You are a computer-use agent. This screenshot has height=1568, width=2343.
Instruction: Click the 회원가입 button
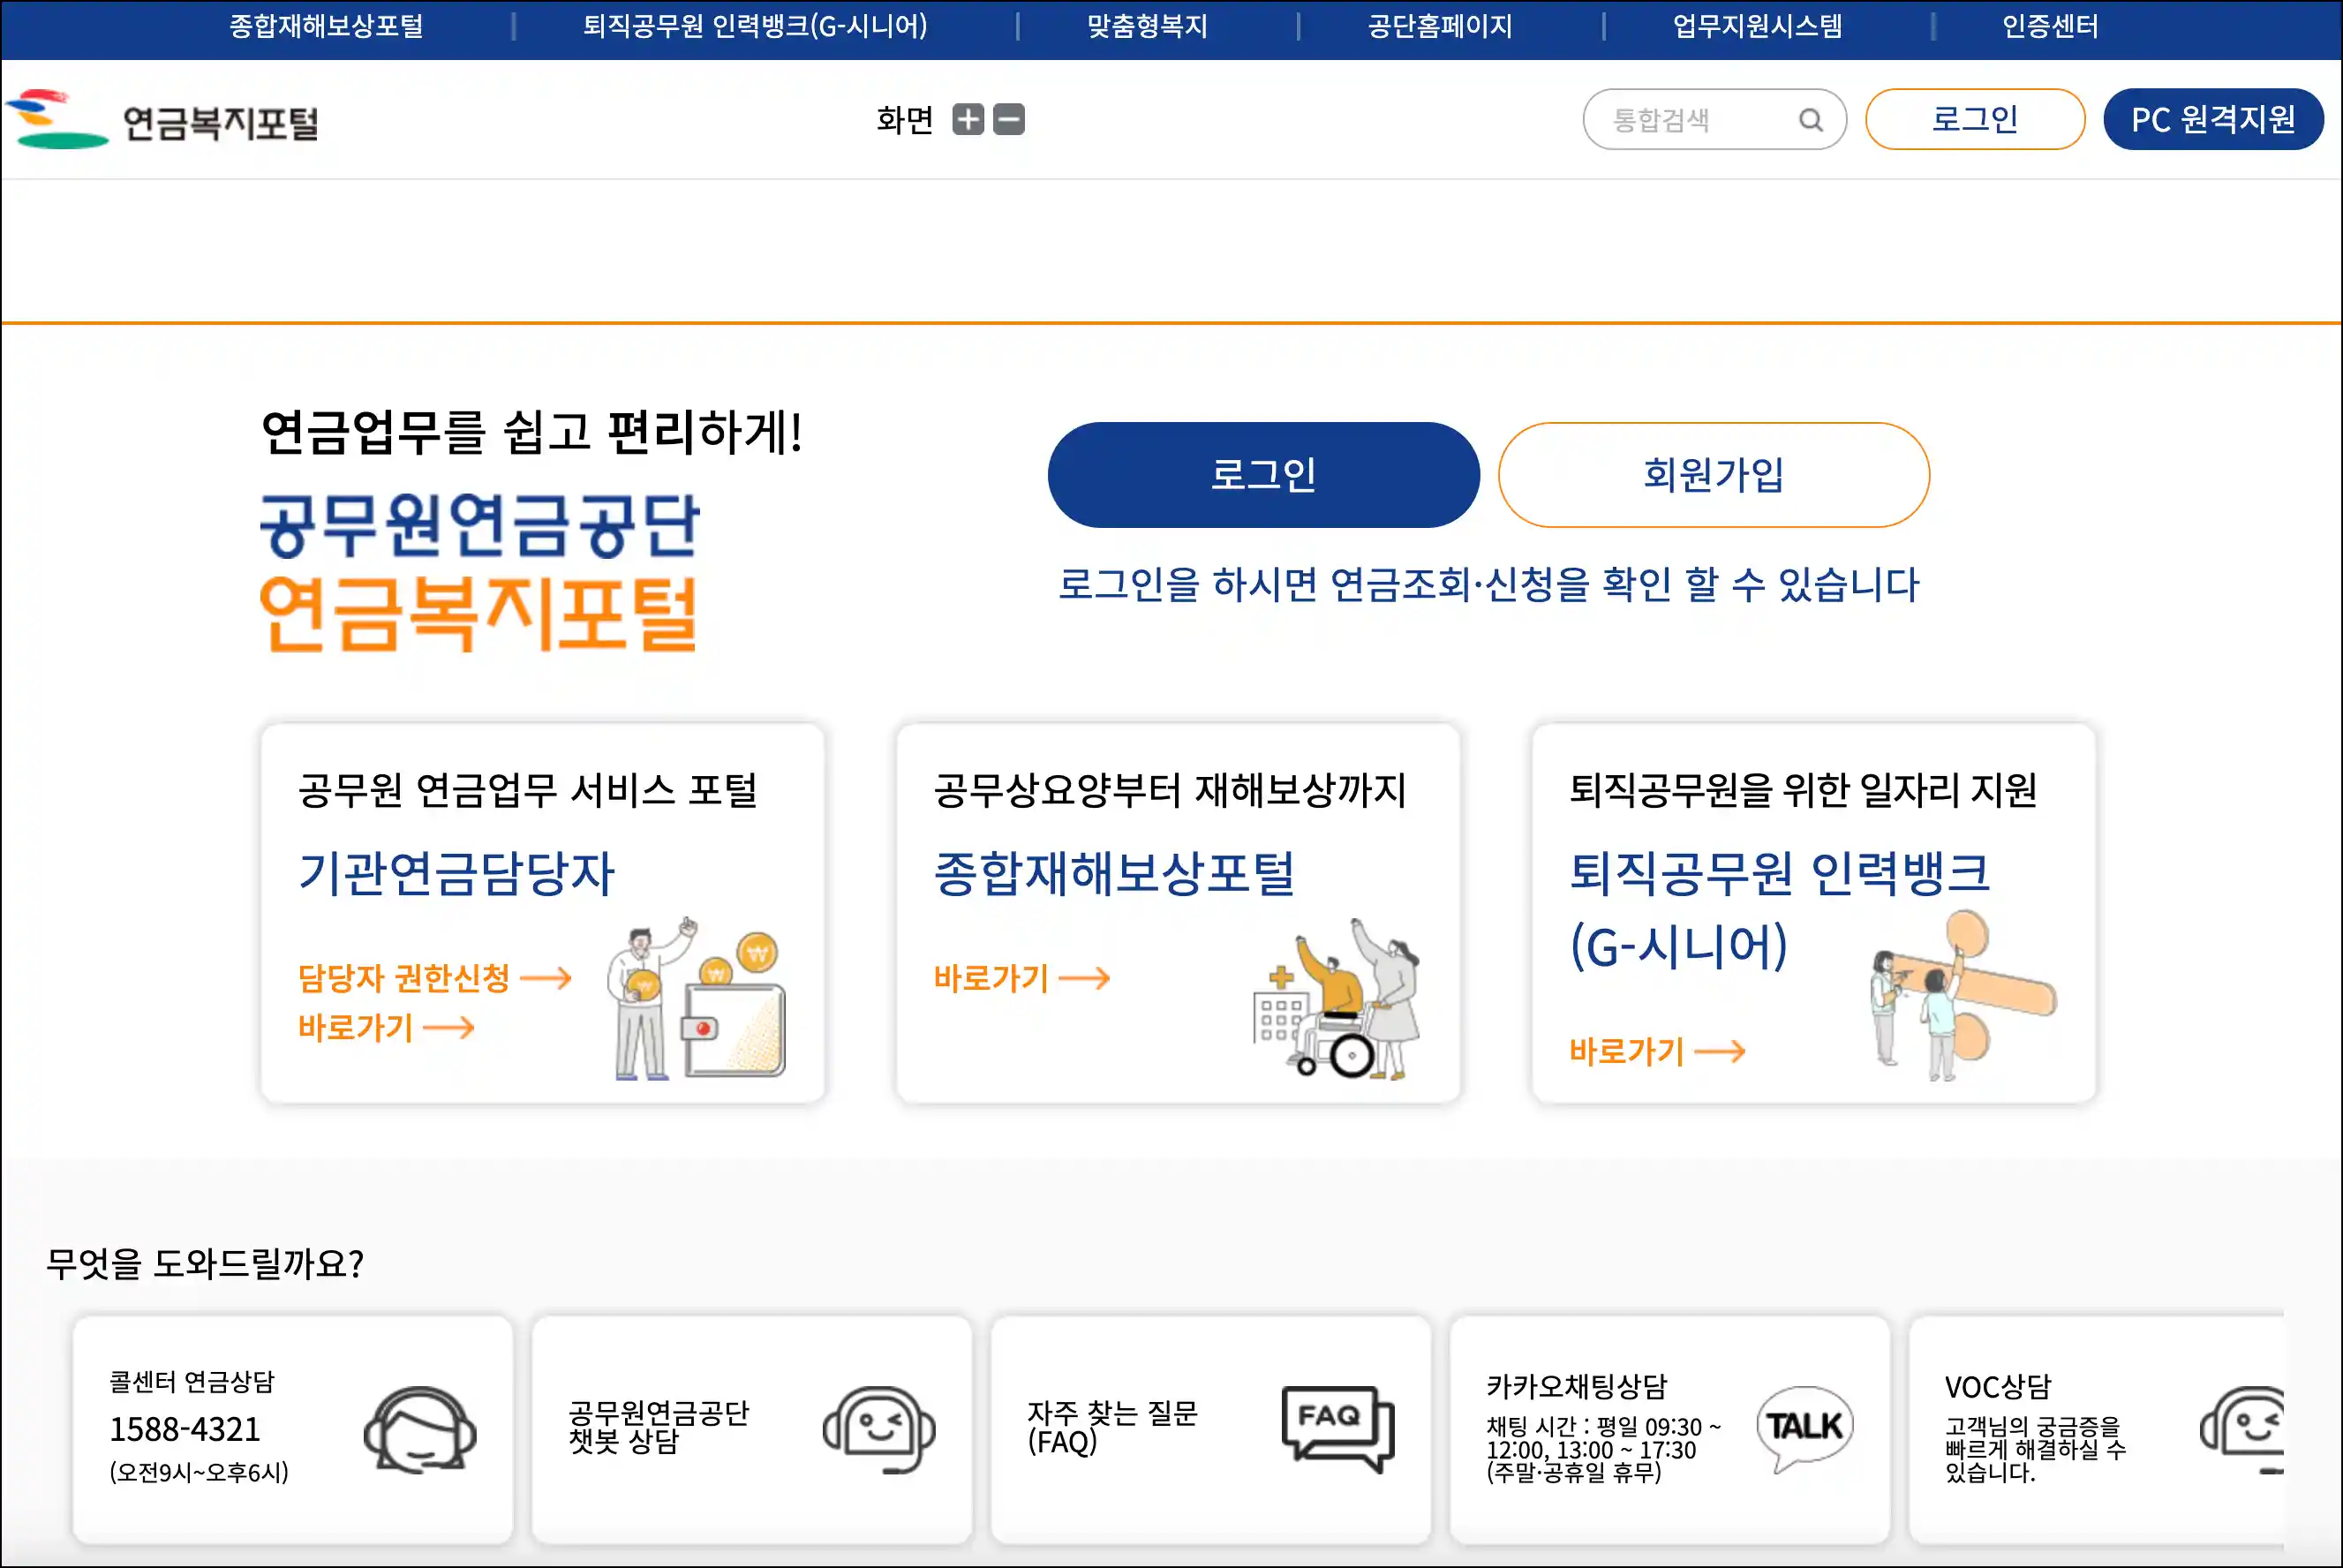[1713, 475]
